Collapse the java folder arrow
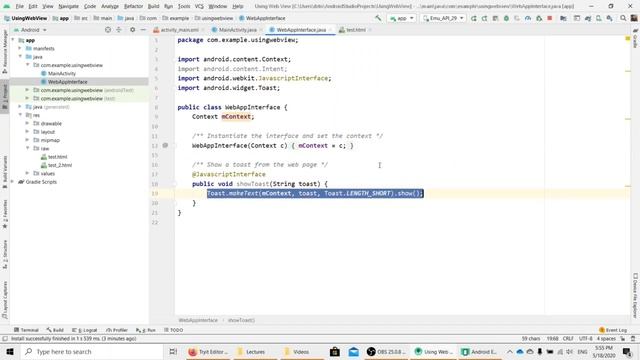 20,56
